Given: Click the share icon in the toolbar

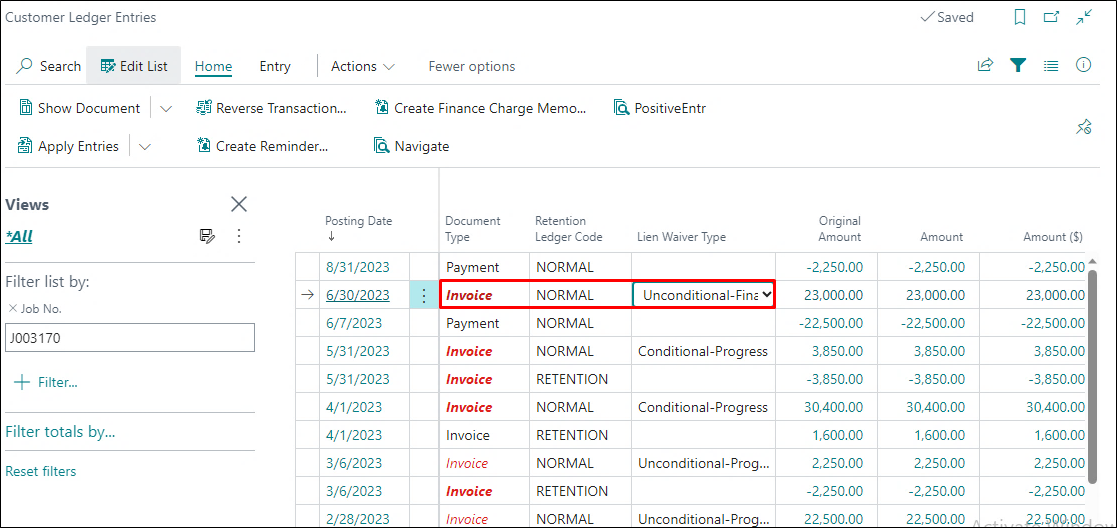Looking at the screenshot, I should tap(985, 66).
